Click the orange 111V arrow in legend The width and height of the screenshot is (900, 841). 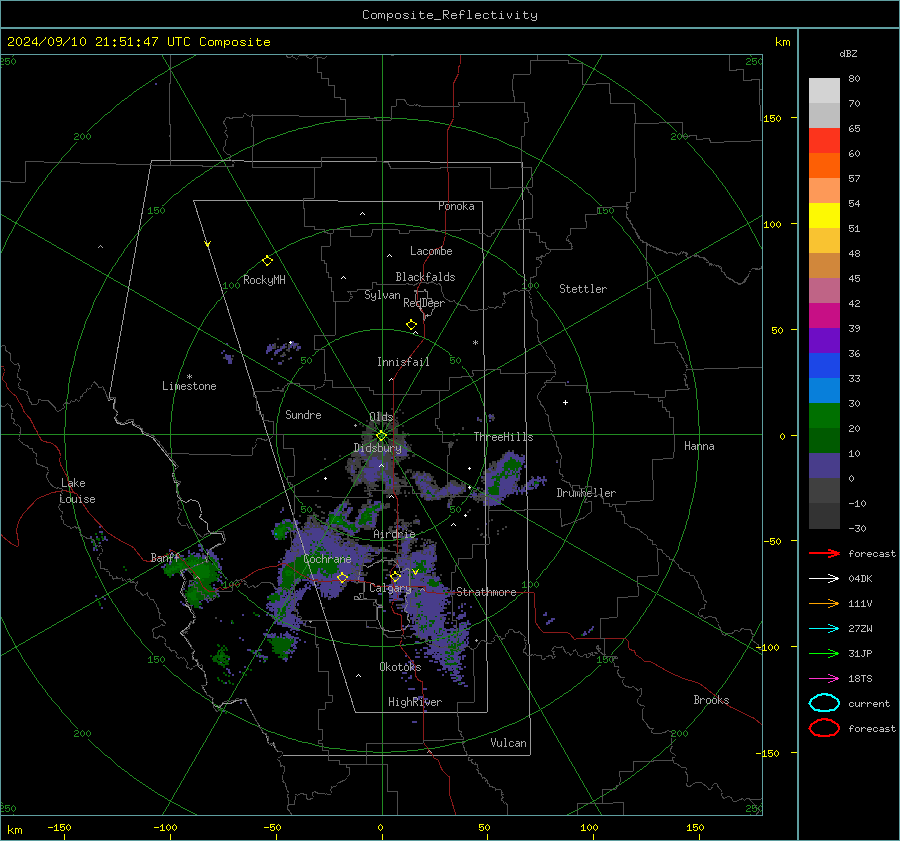coord(824,603)
